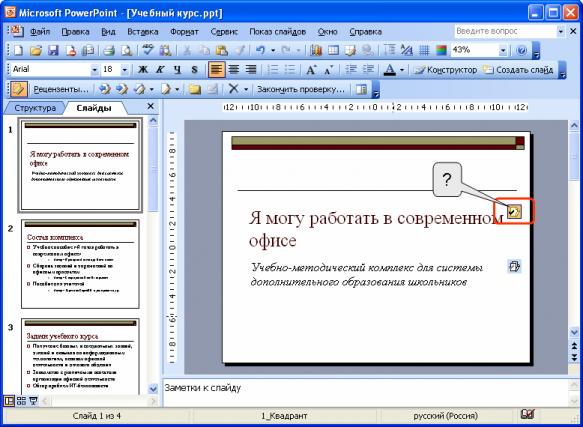
Task: Click the Cut scissors icon
Action: tap(187, 50)
